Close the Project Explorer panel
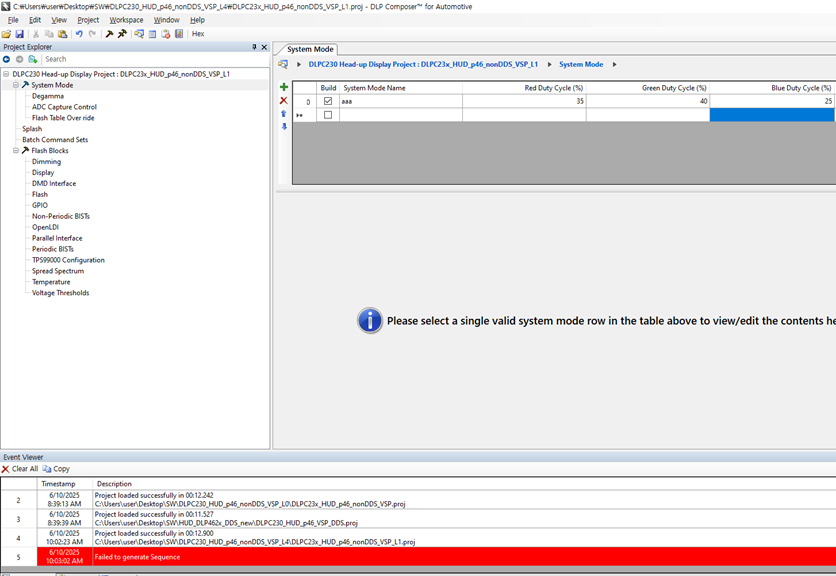The width and height of the screenshot is (836, 576). [264, 47]
